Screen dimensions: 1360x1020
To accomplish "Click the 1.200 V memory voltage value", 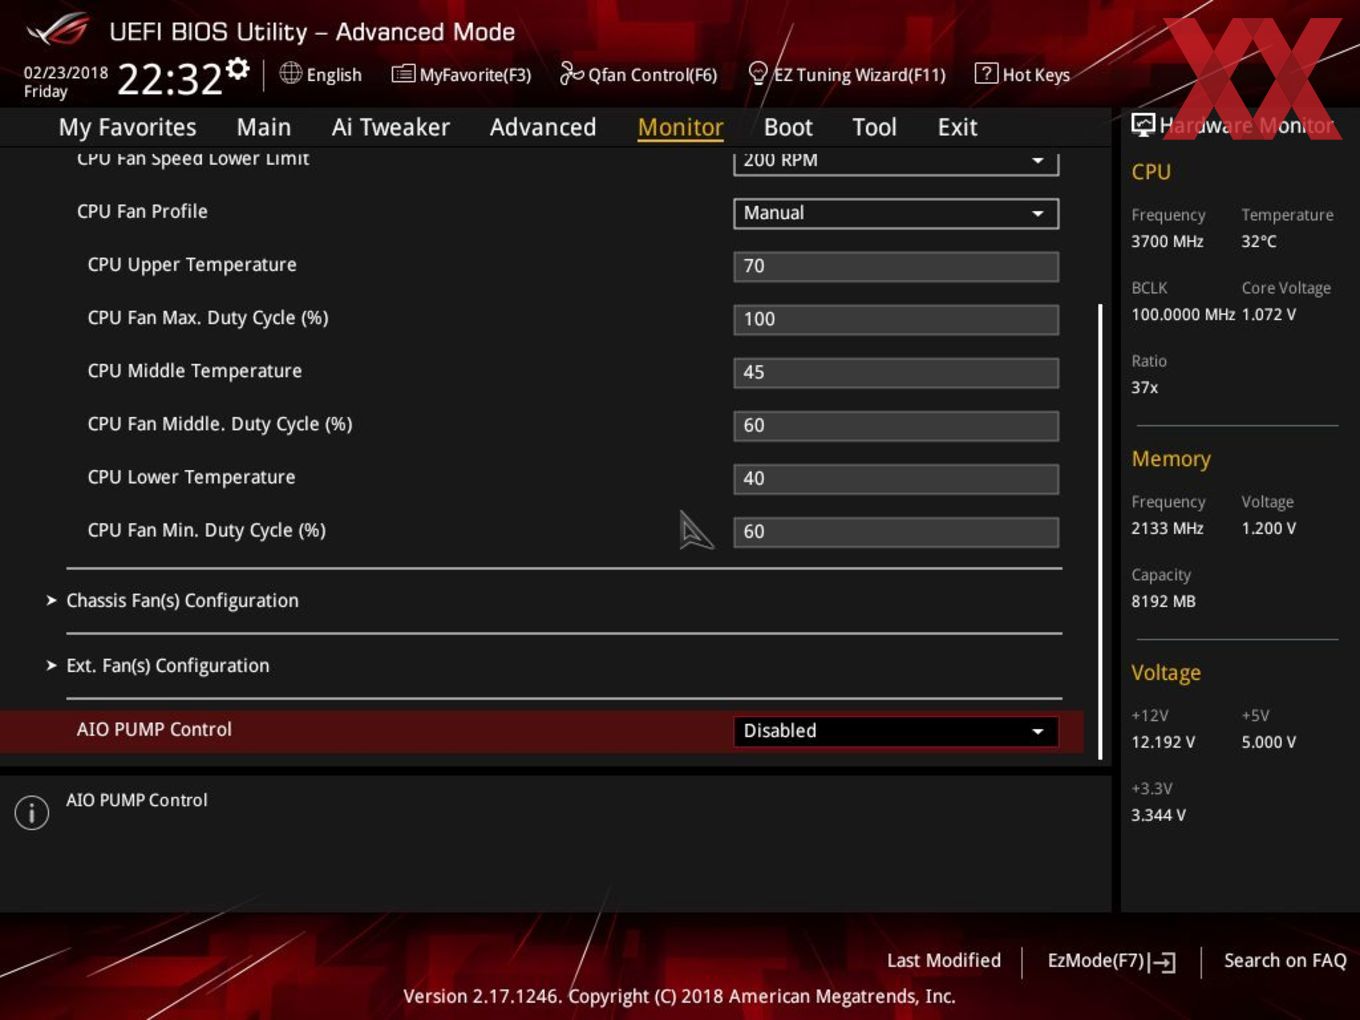I will (1269, 528).
